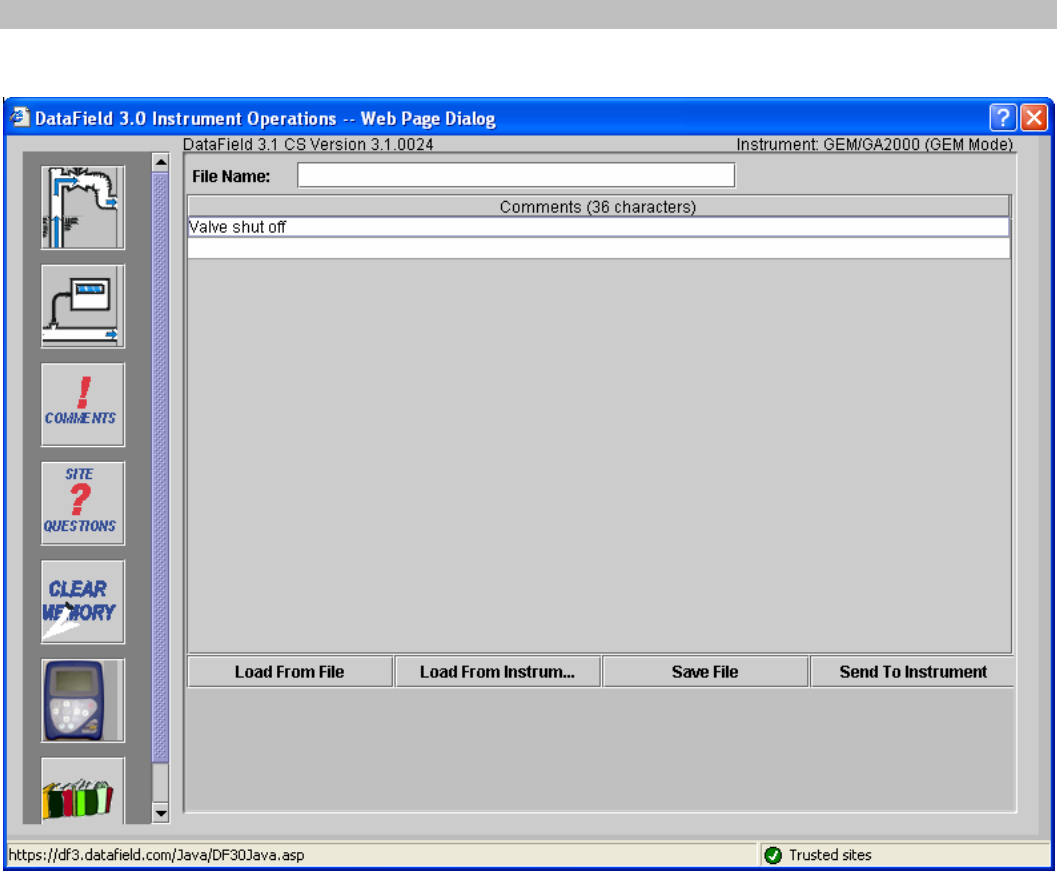Click the Send To Instrument button
Image resolution: width=1057 pixels, height=871 pixels.
click(x=913, y=671)
